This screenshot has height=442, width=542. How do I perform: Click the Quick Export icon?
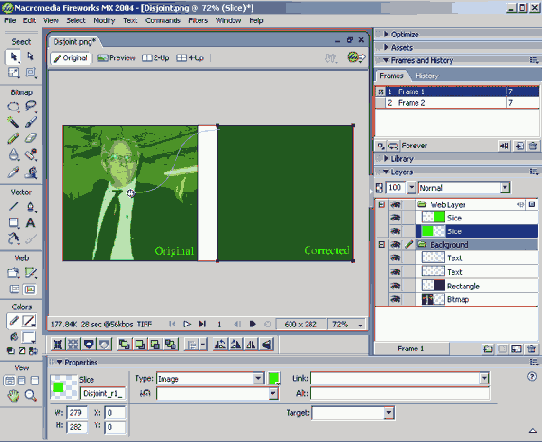(356, 57)
